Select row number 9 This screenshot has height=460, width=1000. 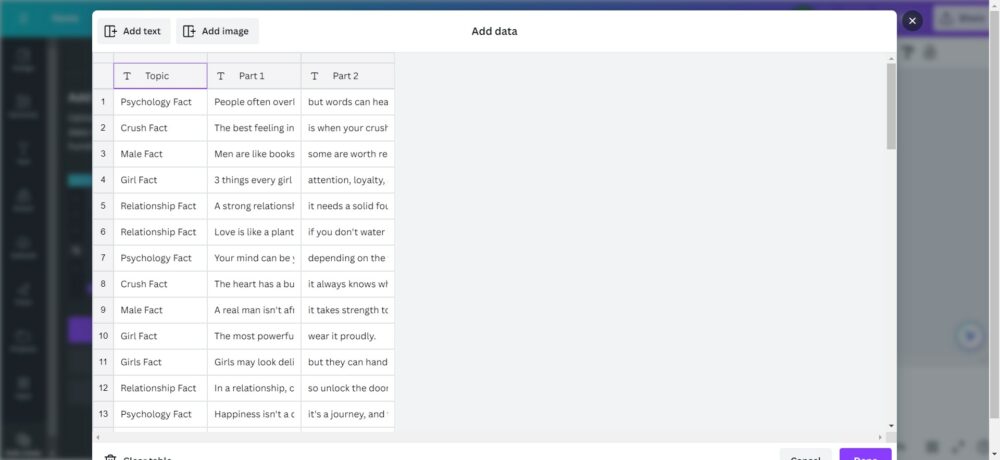103,310
